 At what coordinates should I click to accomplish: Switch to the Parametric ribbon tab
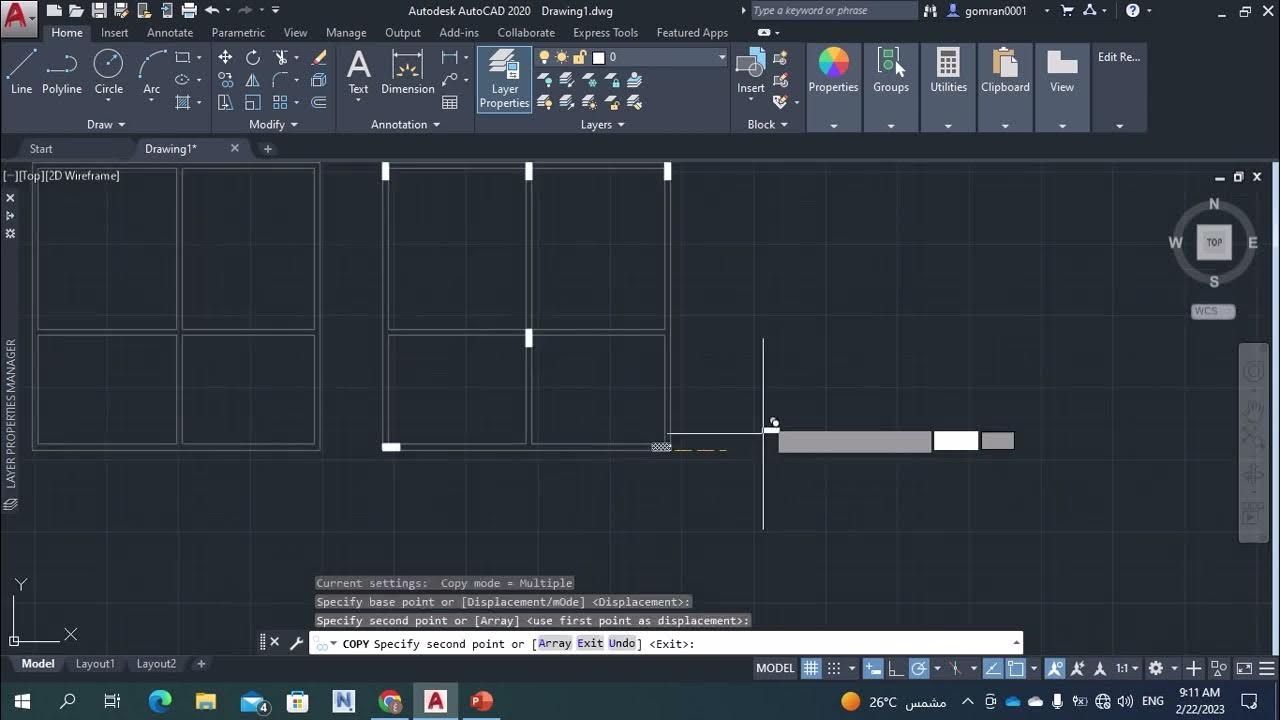[238, 33]
